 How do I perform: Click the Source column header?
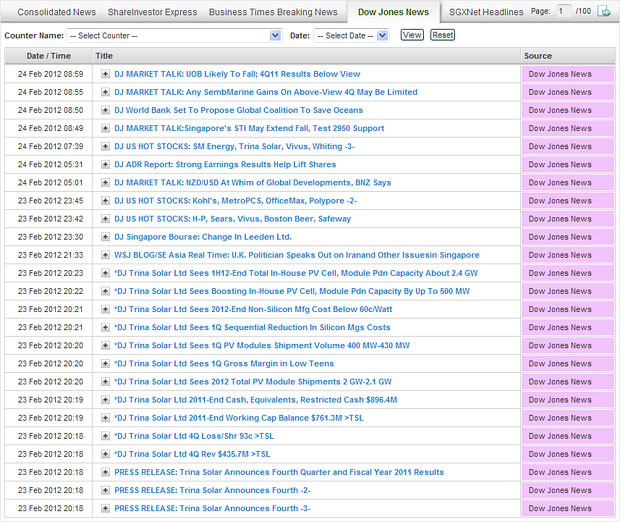(568, 56)
